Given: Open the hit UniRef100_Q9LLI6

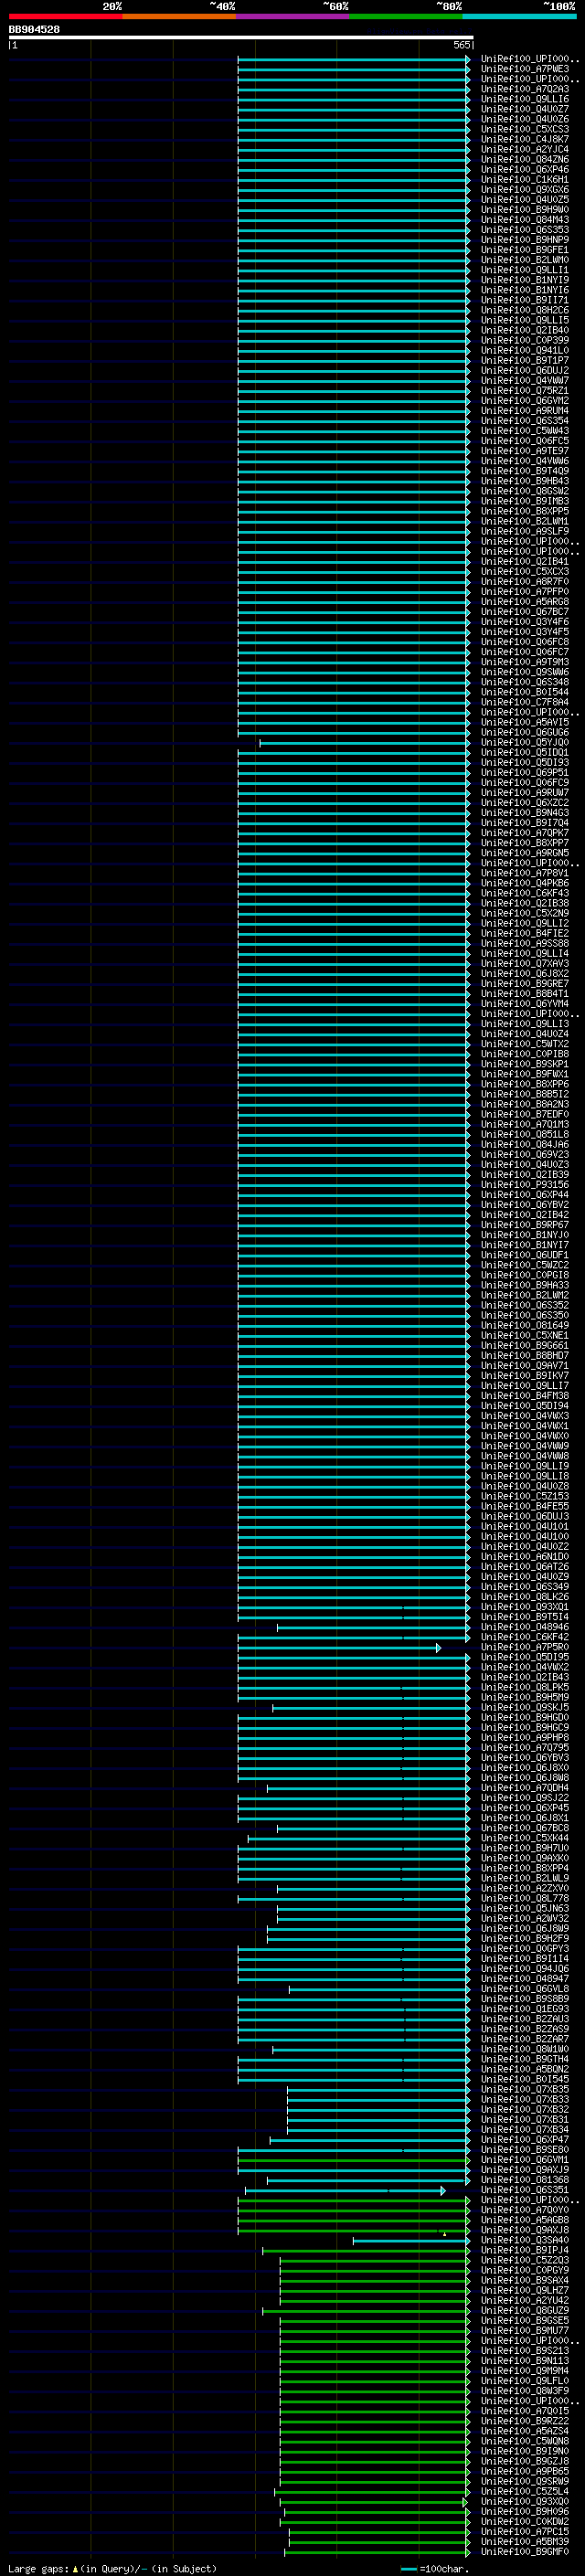Looking at the screenshot, I should click(x=525, y=99).
